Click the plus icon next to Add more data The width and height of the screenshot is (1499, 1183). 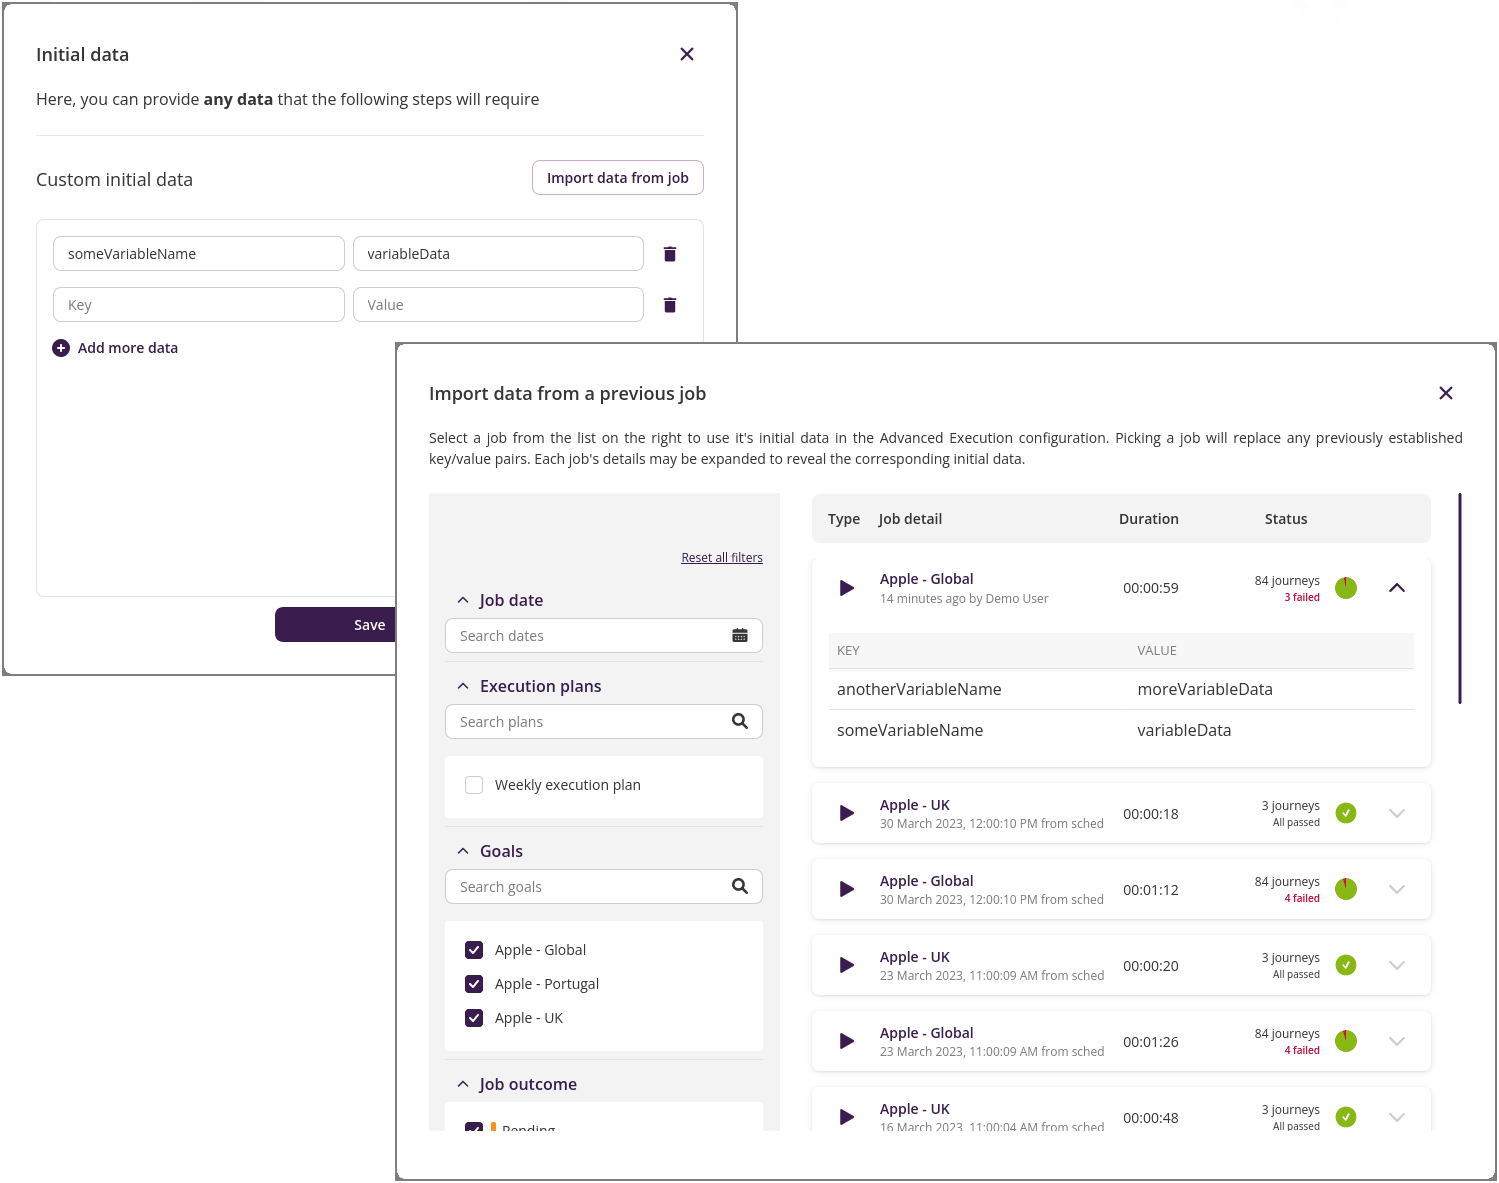click(61, 347)
